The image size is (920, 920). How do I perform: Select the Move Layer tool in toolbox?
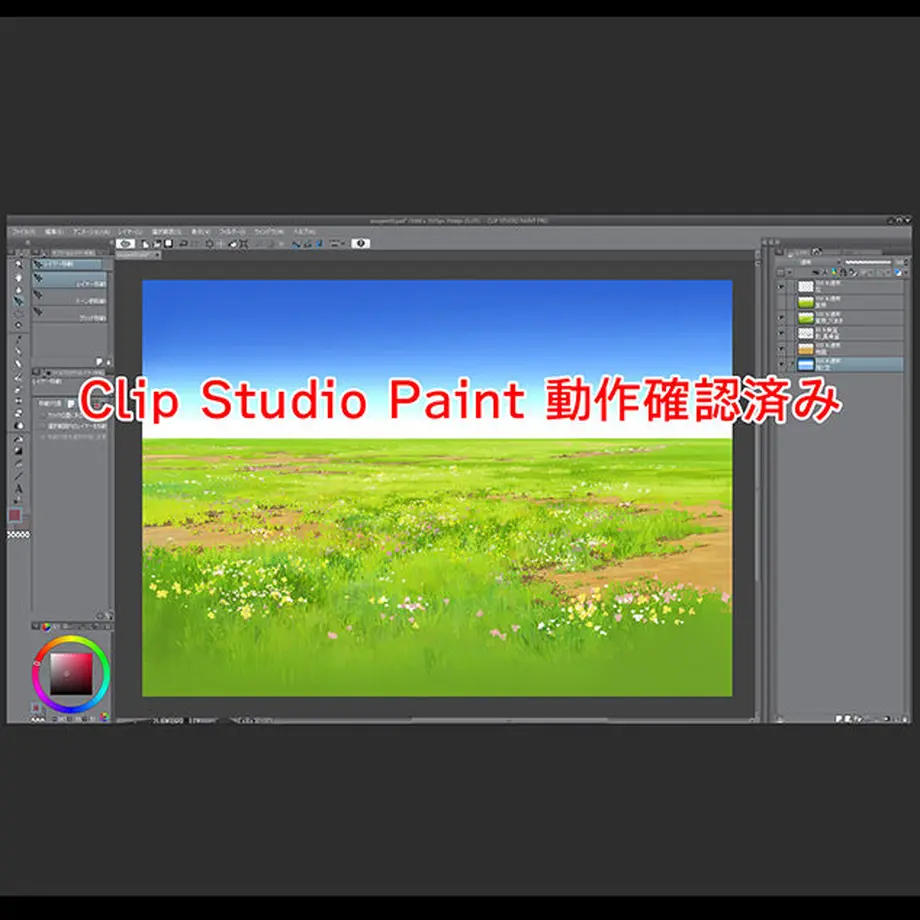(18, 301)
